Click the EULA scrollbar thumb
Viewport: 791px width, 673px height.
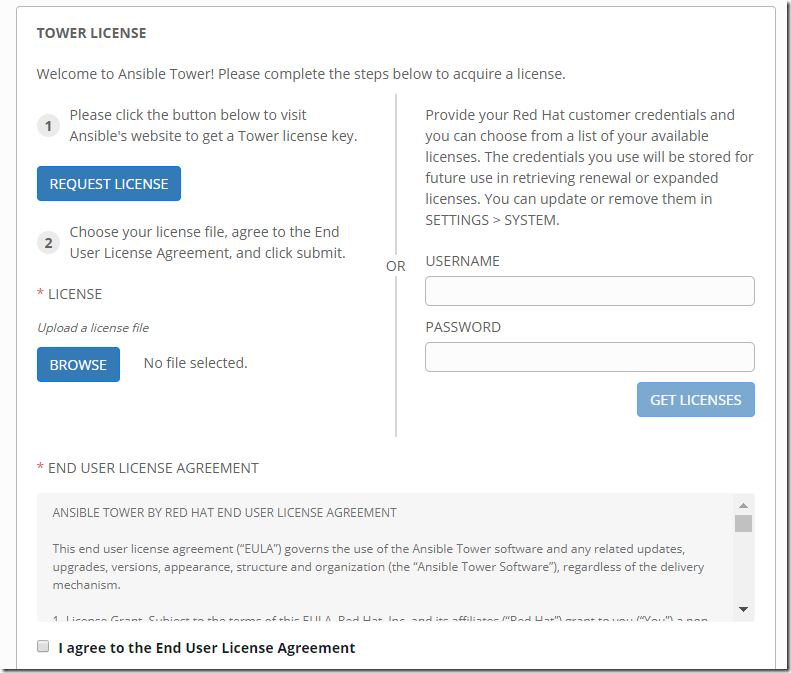pyautogui.click(x=743, y=524)
